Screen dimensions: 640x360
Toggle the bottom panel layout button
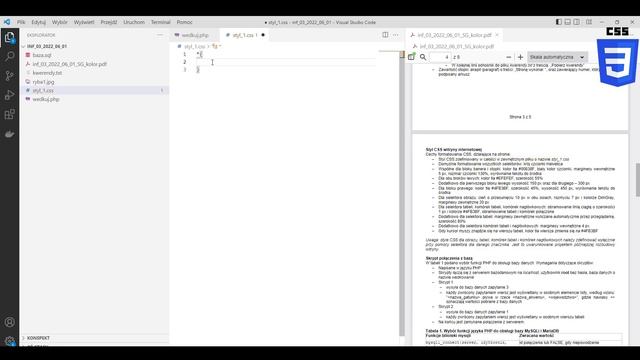click(x=567, y=22)
